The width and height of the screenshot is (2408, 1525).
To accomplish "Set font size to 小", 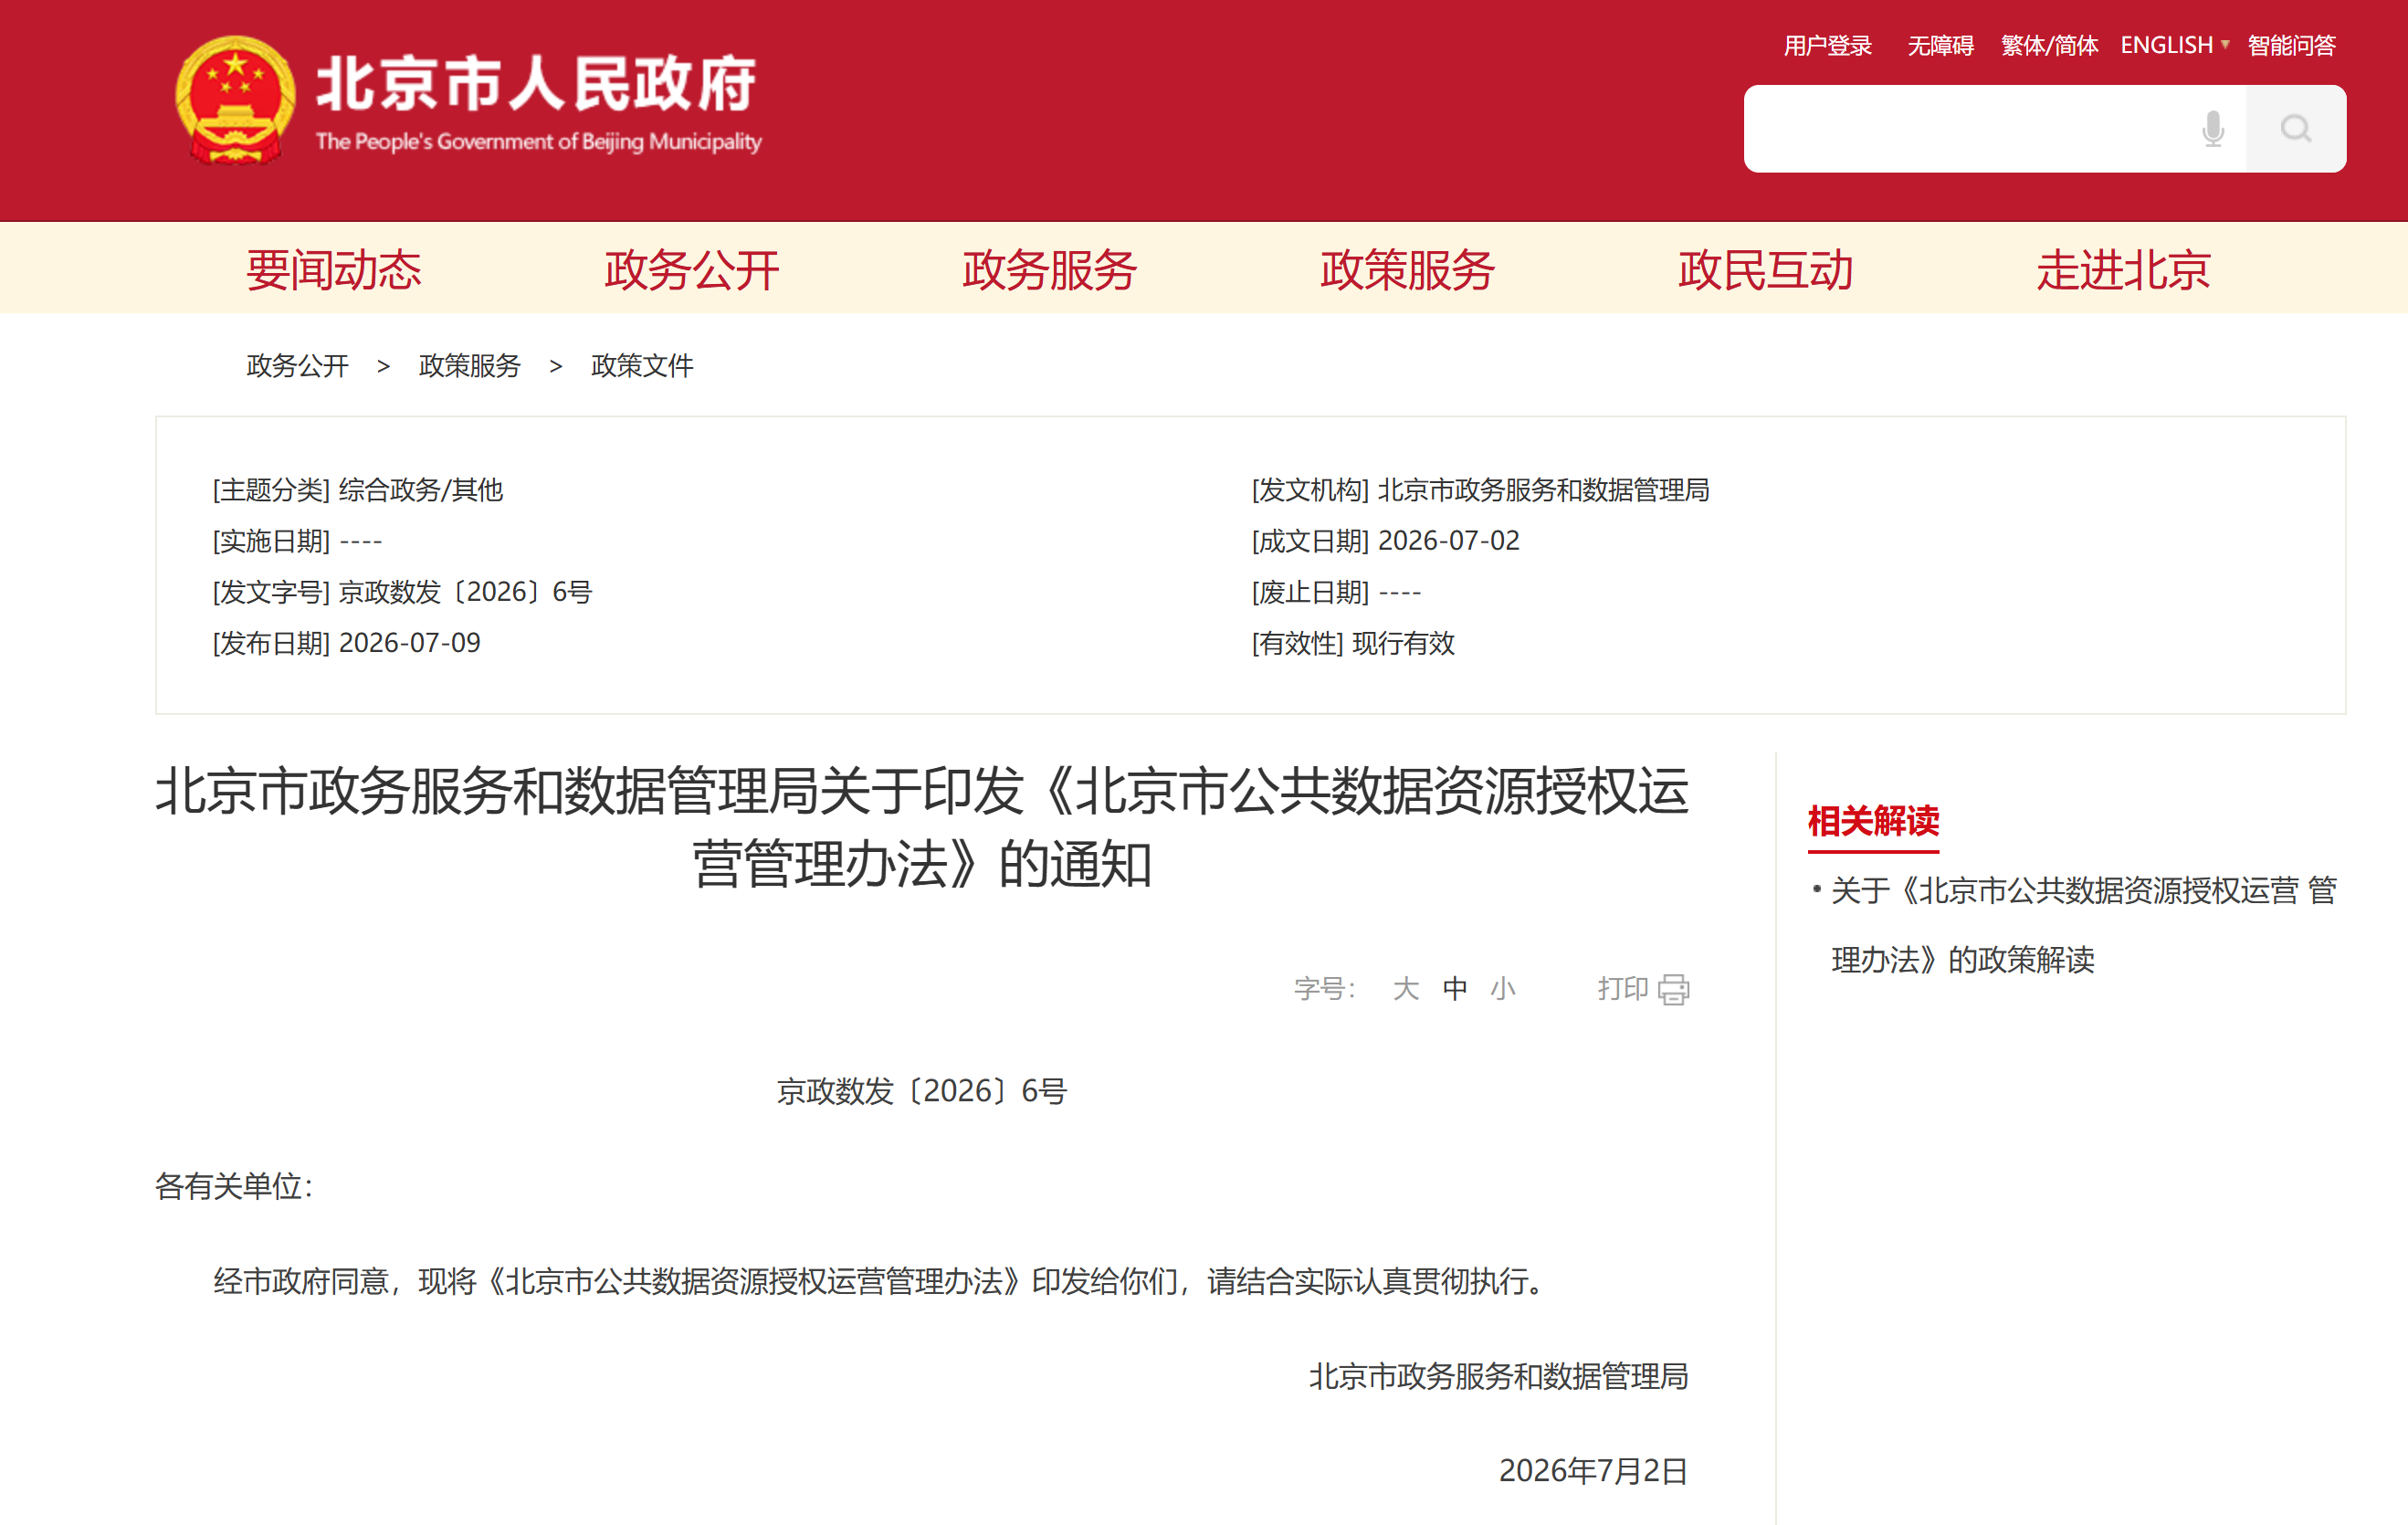I will (1503, 989).
